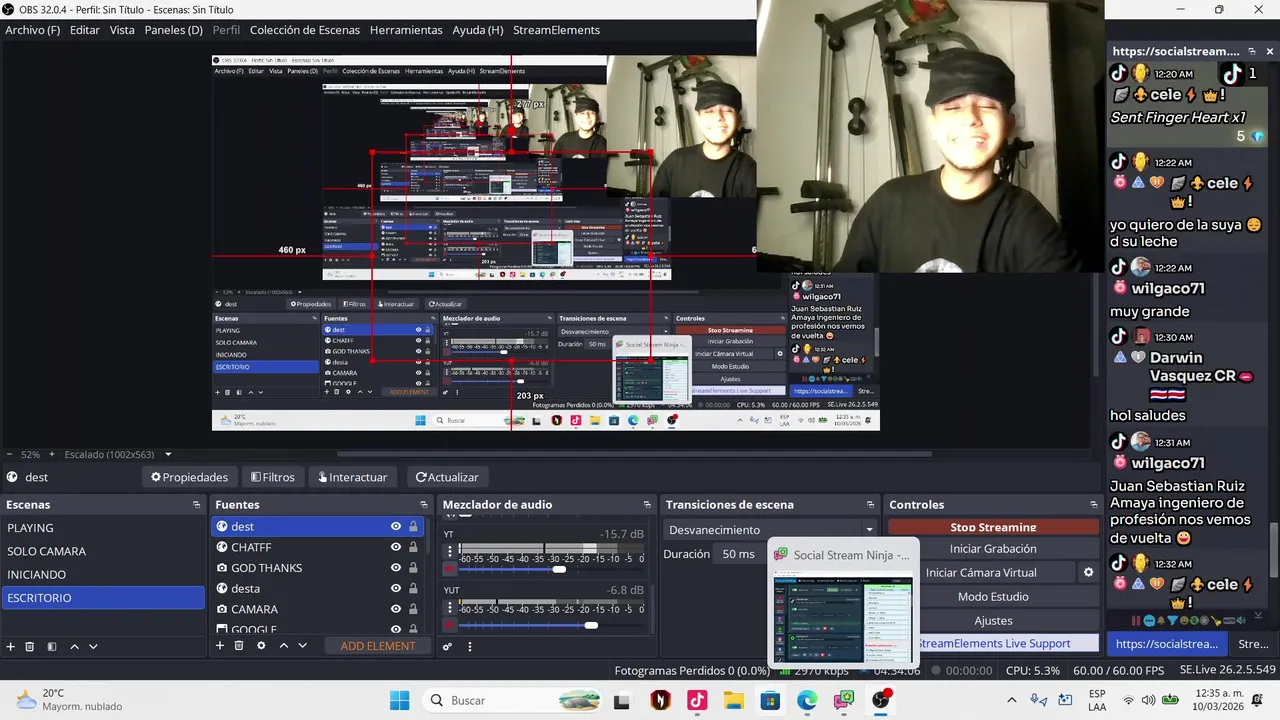Image resolution: width=1280 pixels, height=720 pixels.
Task: Open Ajustes settings button
Action: point(993,621)
